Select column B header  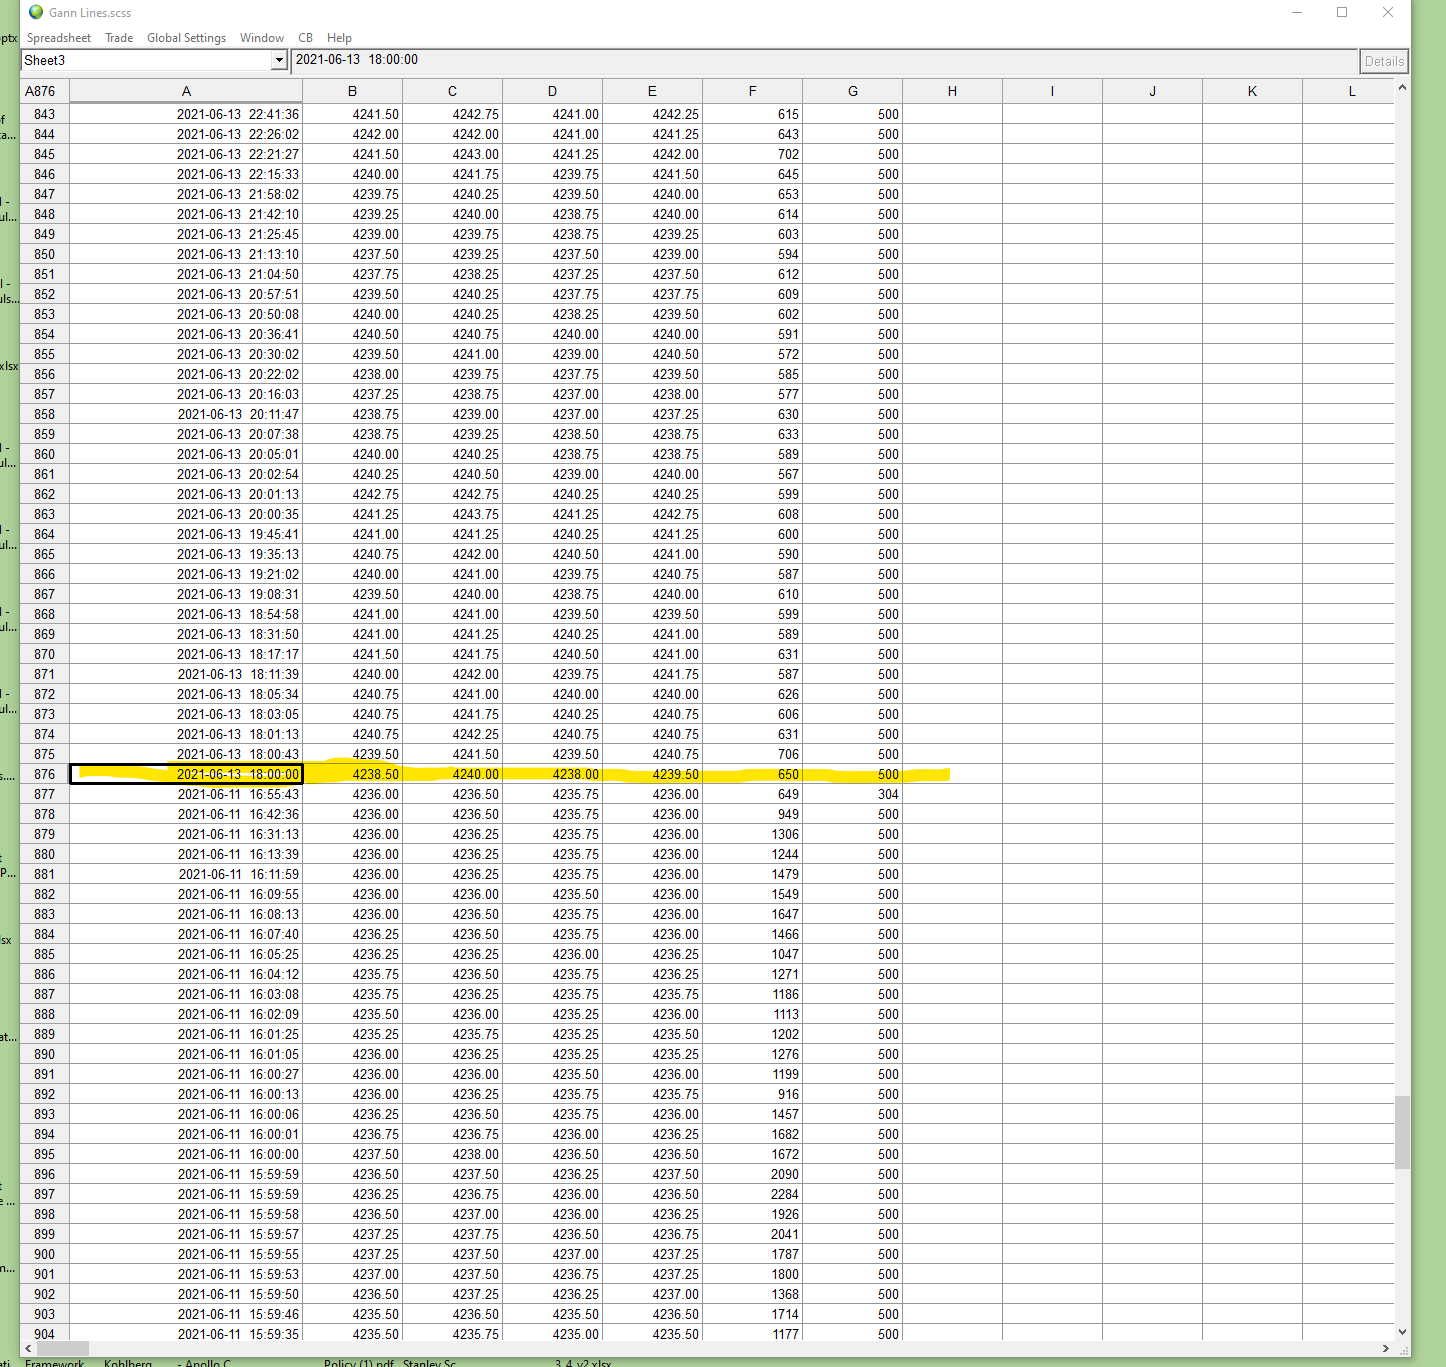(x=352, y=91)
